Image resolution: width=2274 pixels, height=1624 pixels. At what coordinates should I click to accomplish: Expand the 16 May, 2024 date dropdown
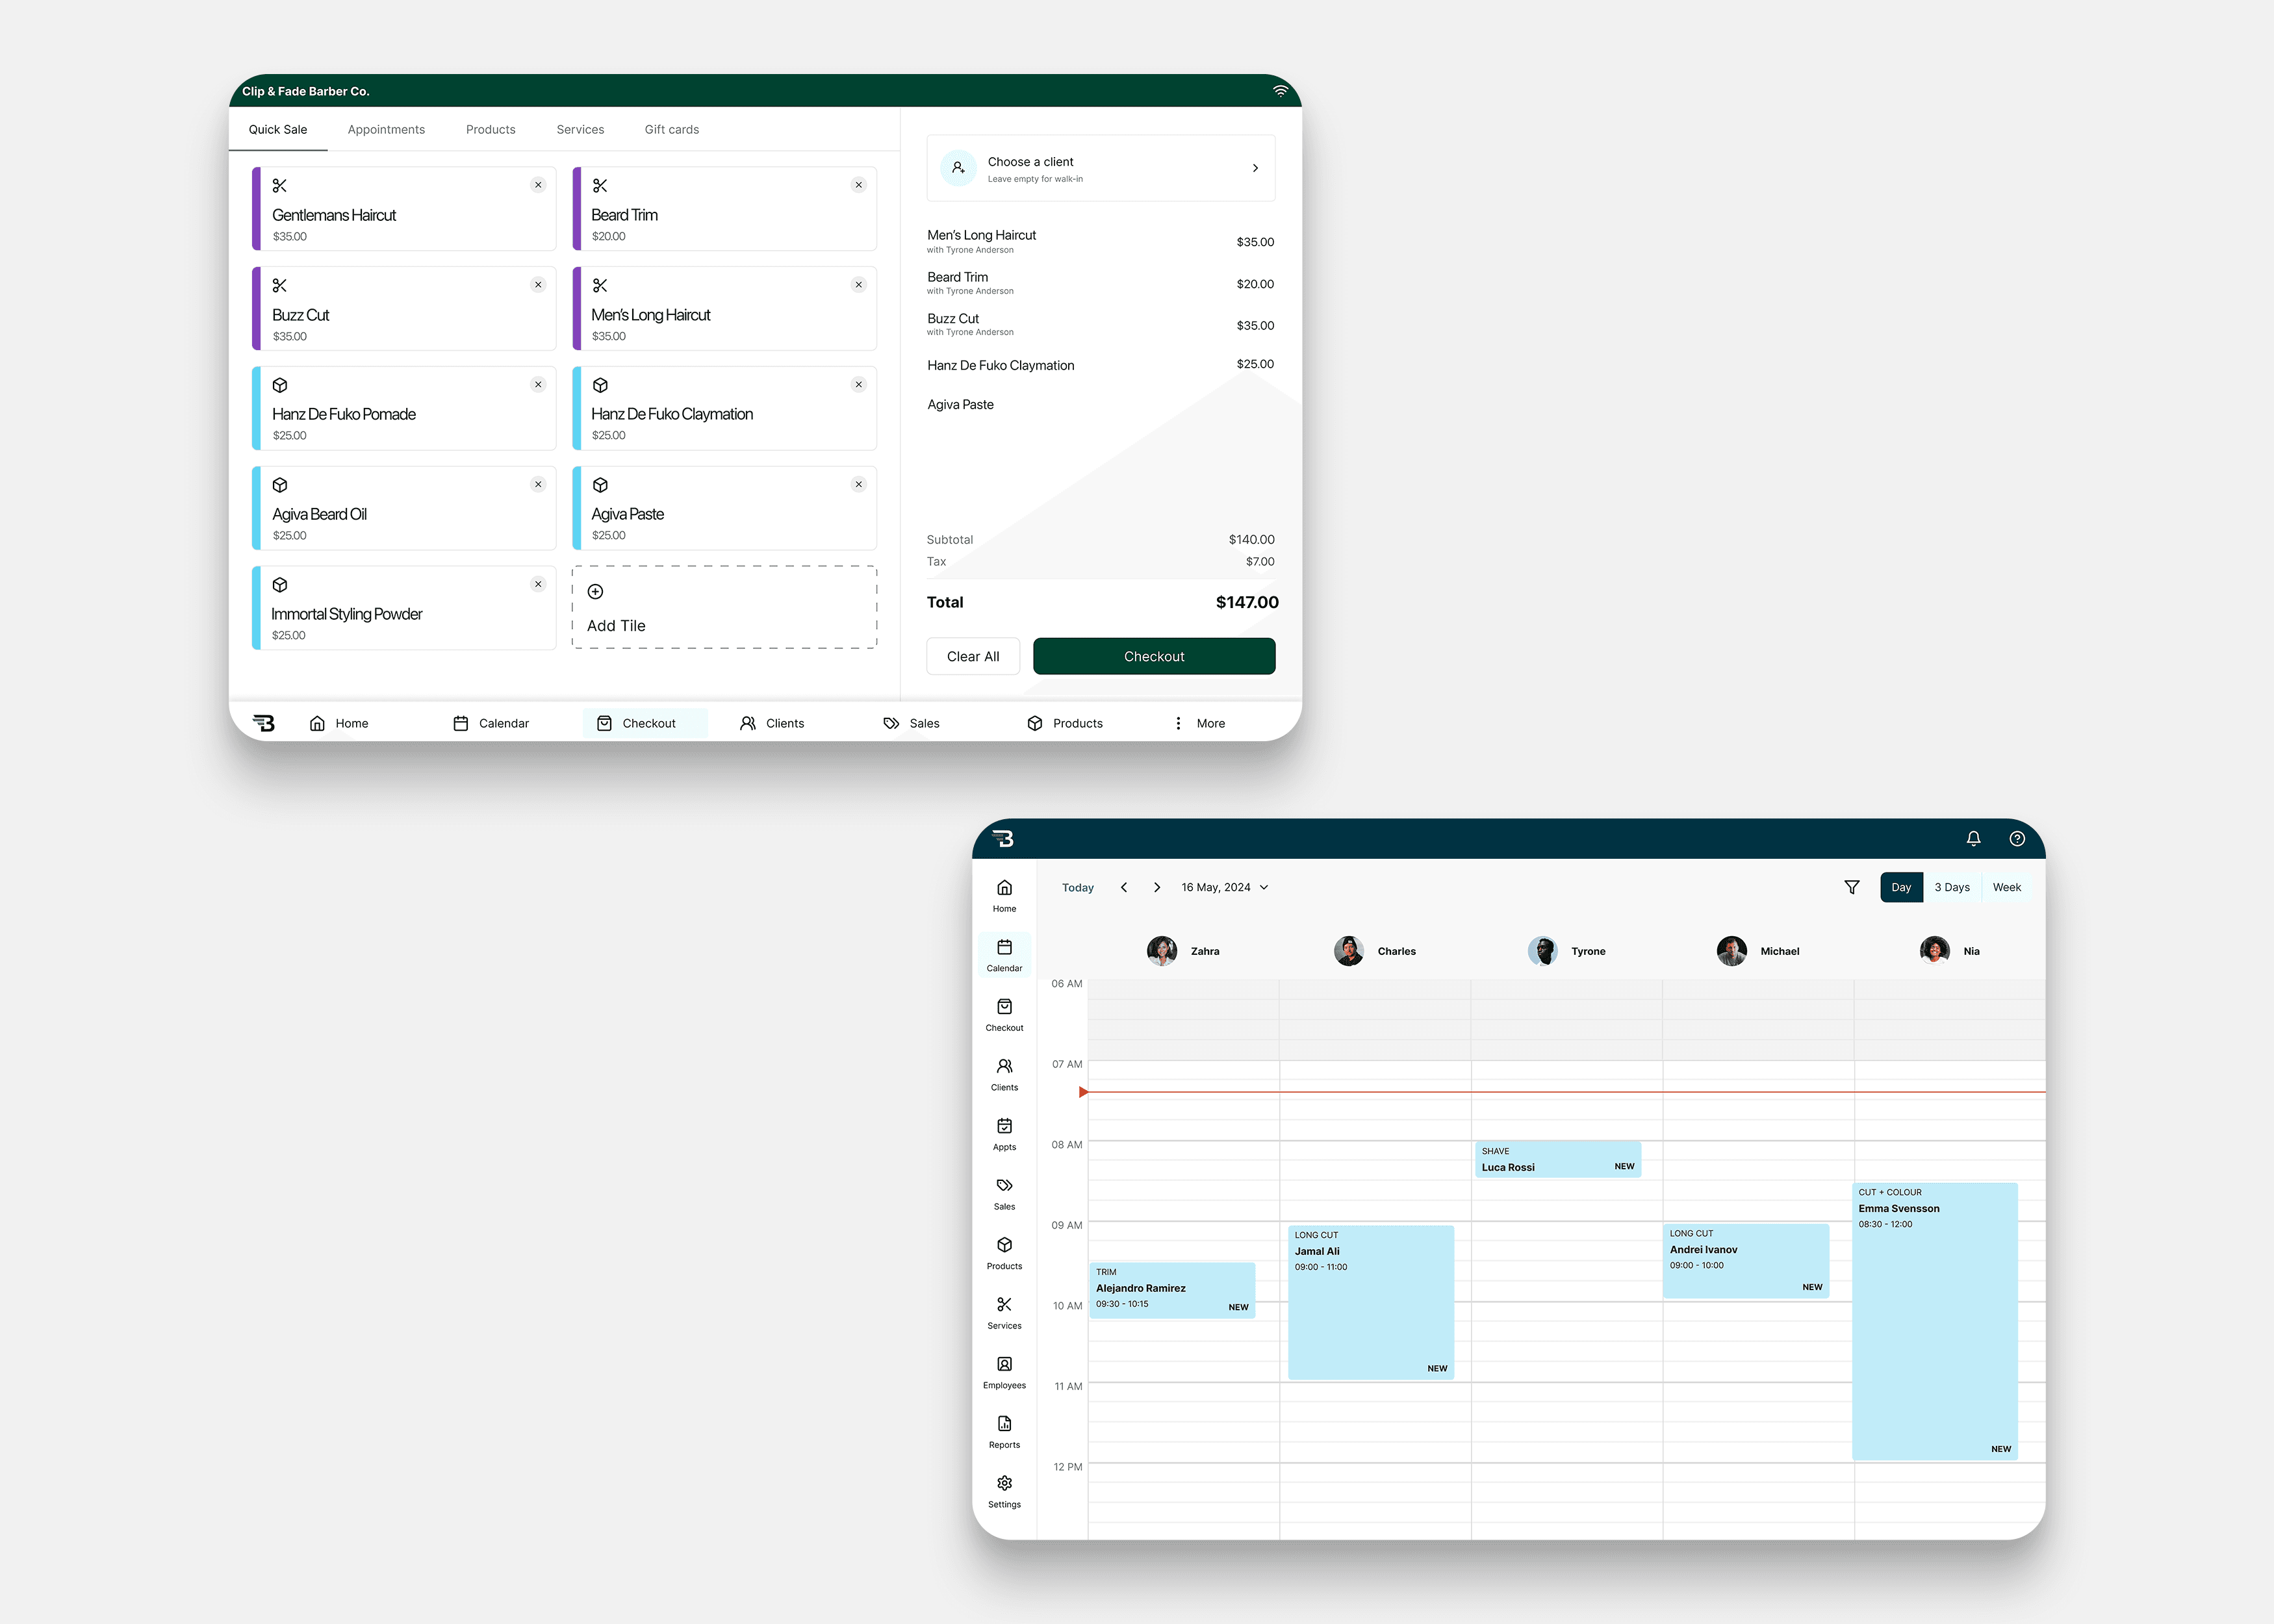click(1224, 887)
